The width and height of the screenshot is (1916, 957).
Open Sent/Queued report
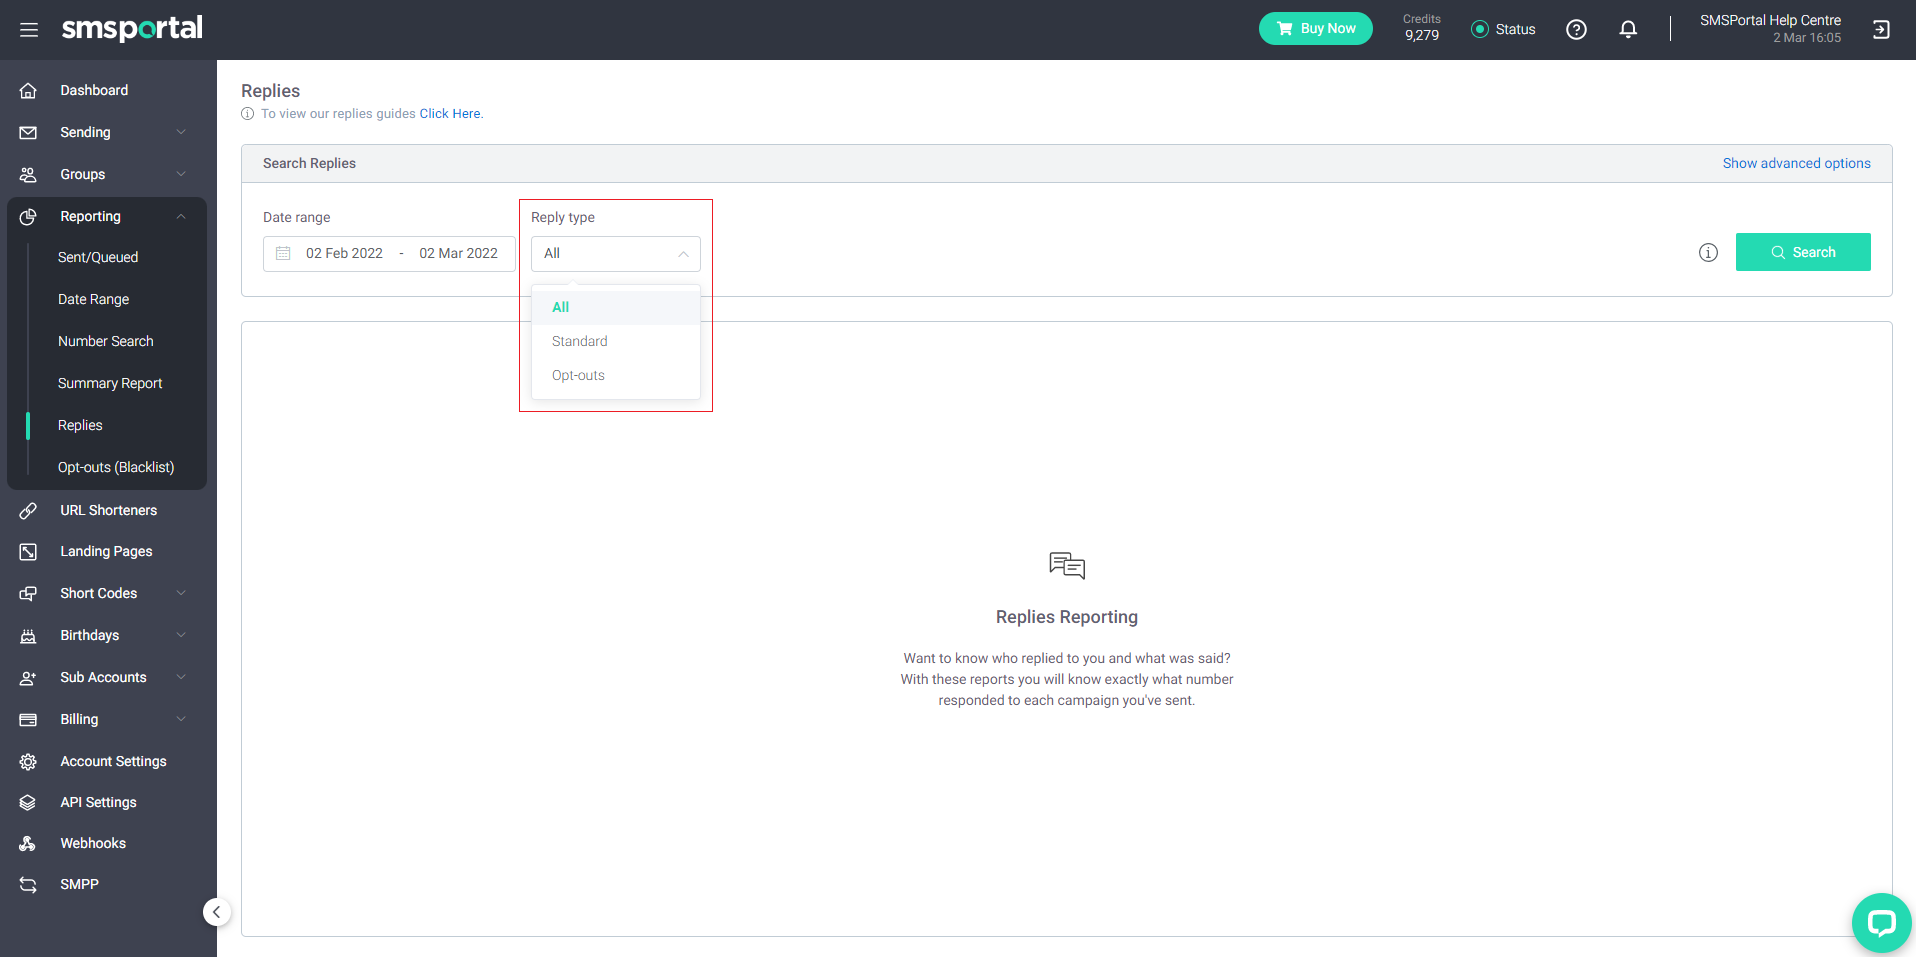coord(98,257)
